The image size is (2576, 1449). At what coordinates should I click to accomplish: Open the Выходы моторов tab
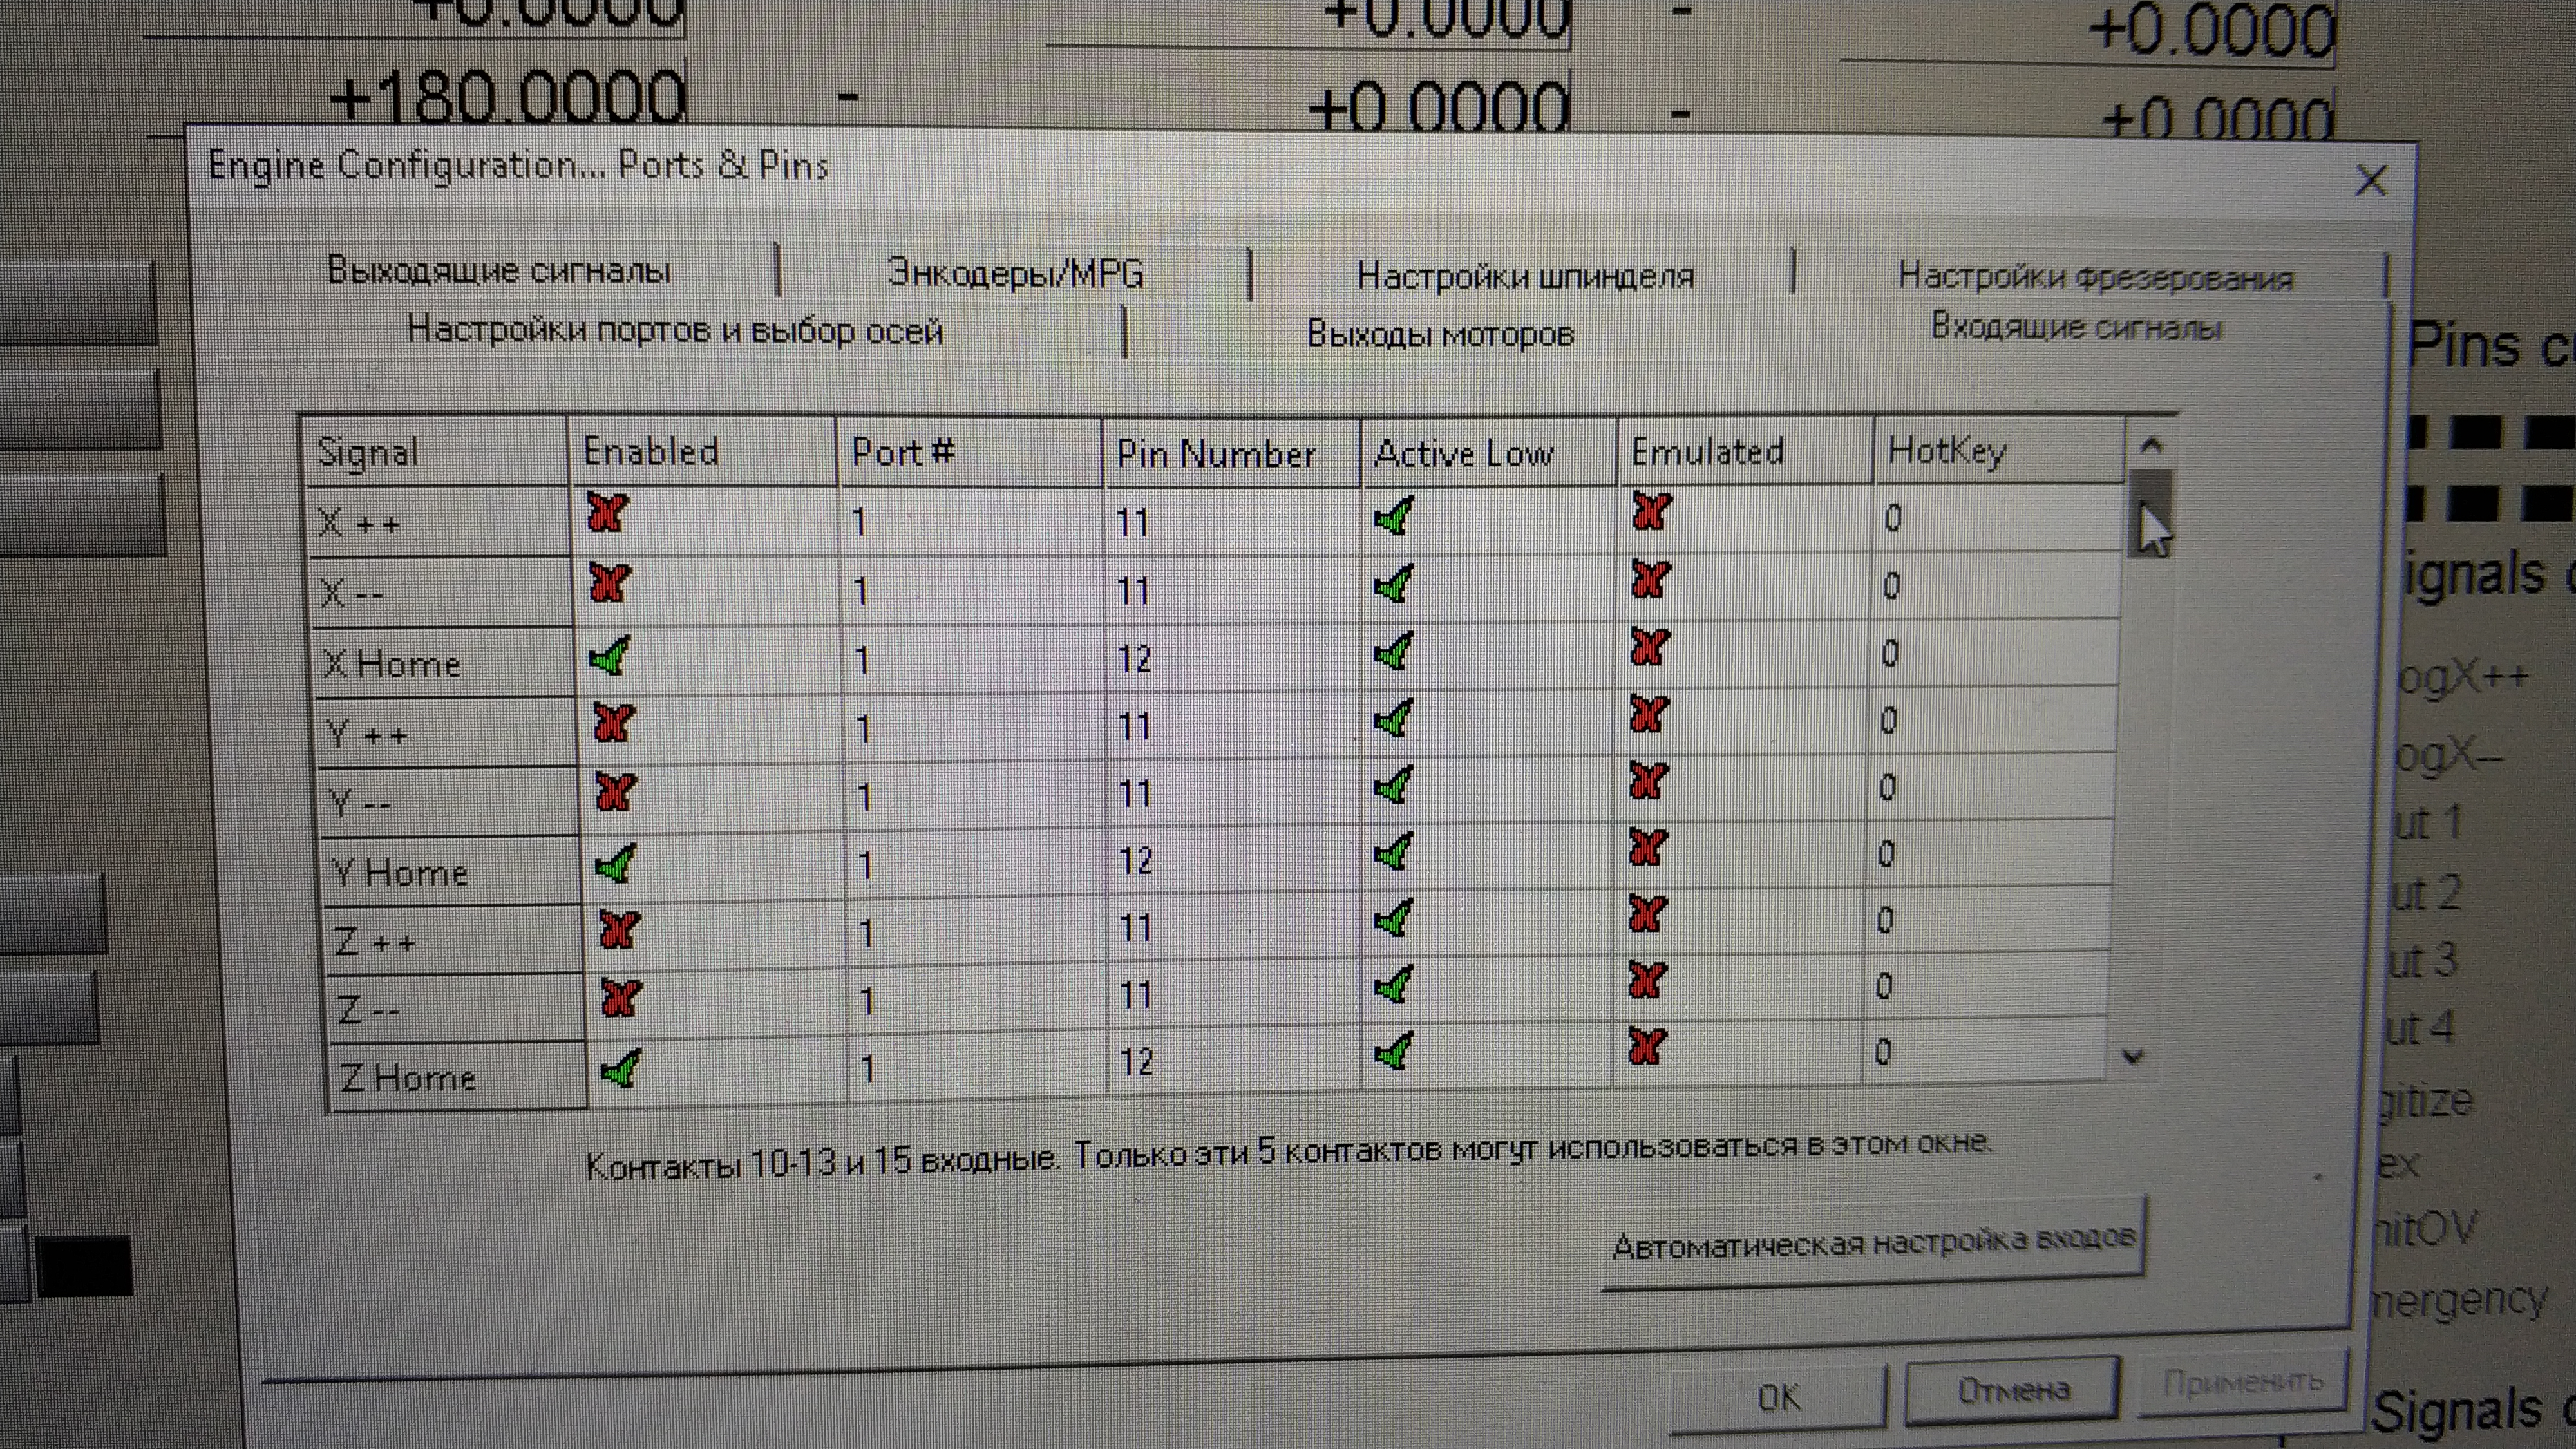[x=1440, y=334]
